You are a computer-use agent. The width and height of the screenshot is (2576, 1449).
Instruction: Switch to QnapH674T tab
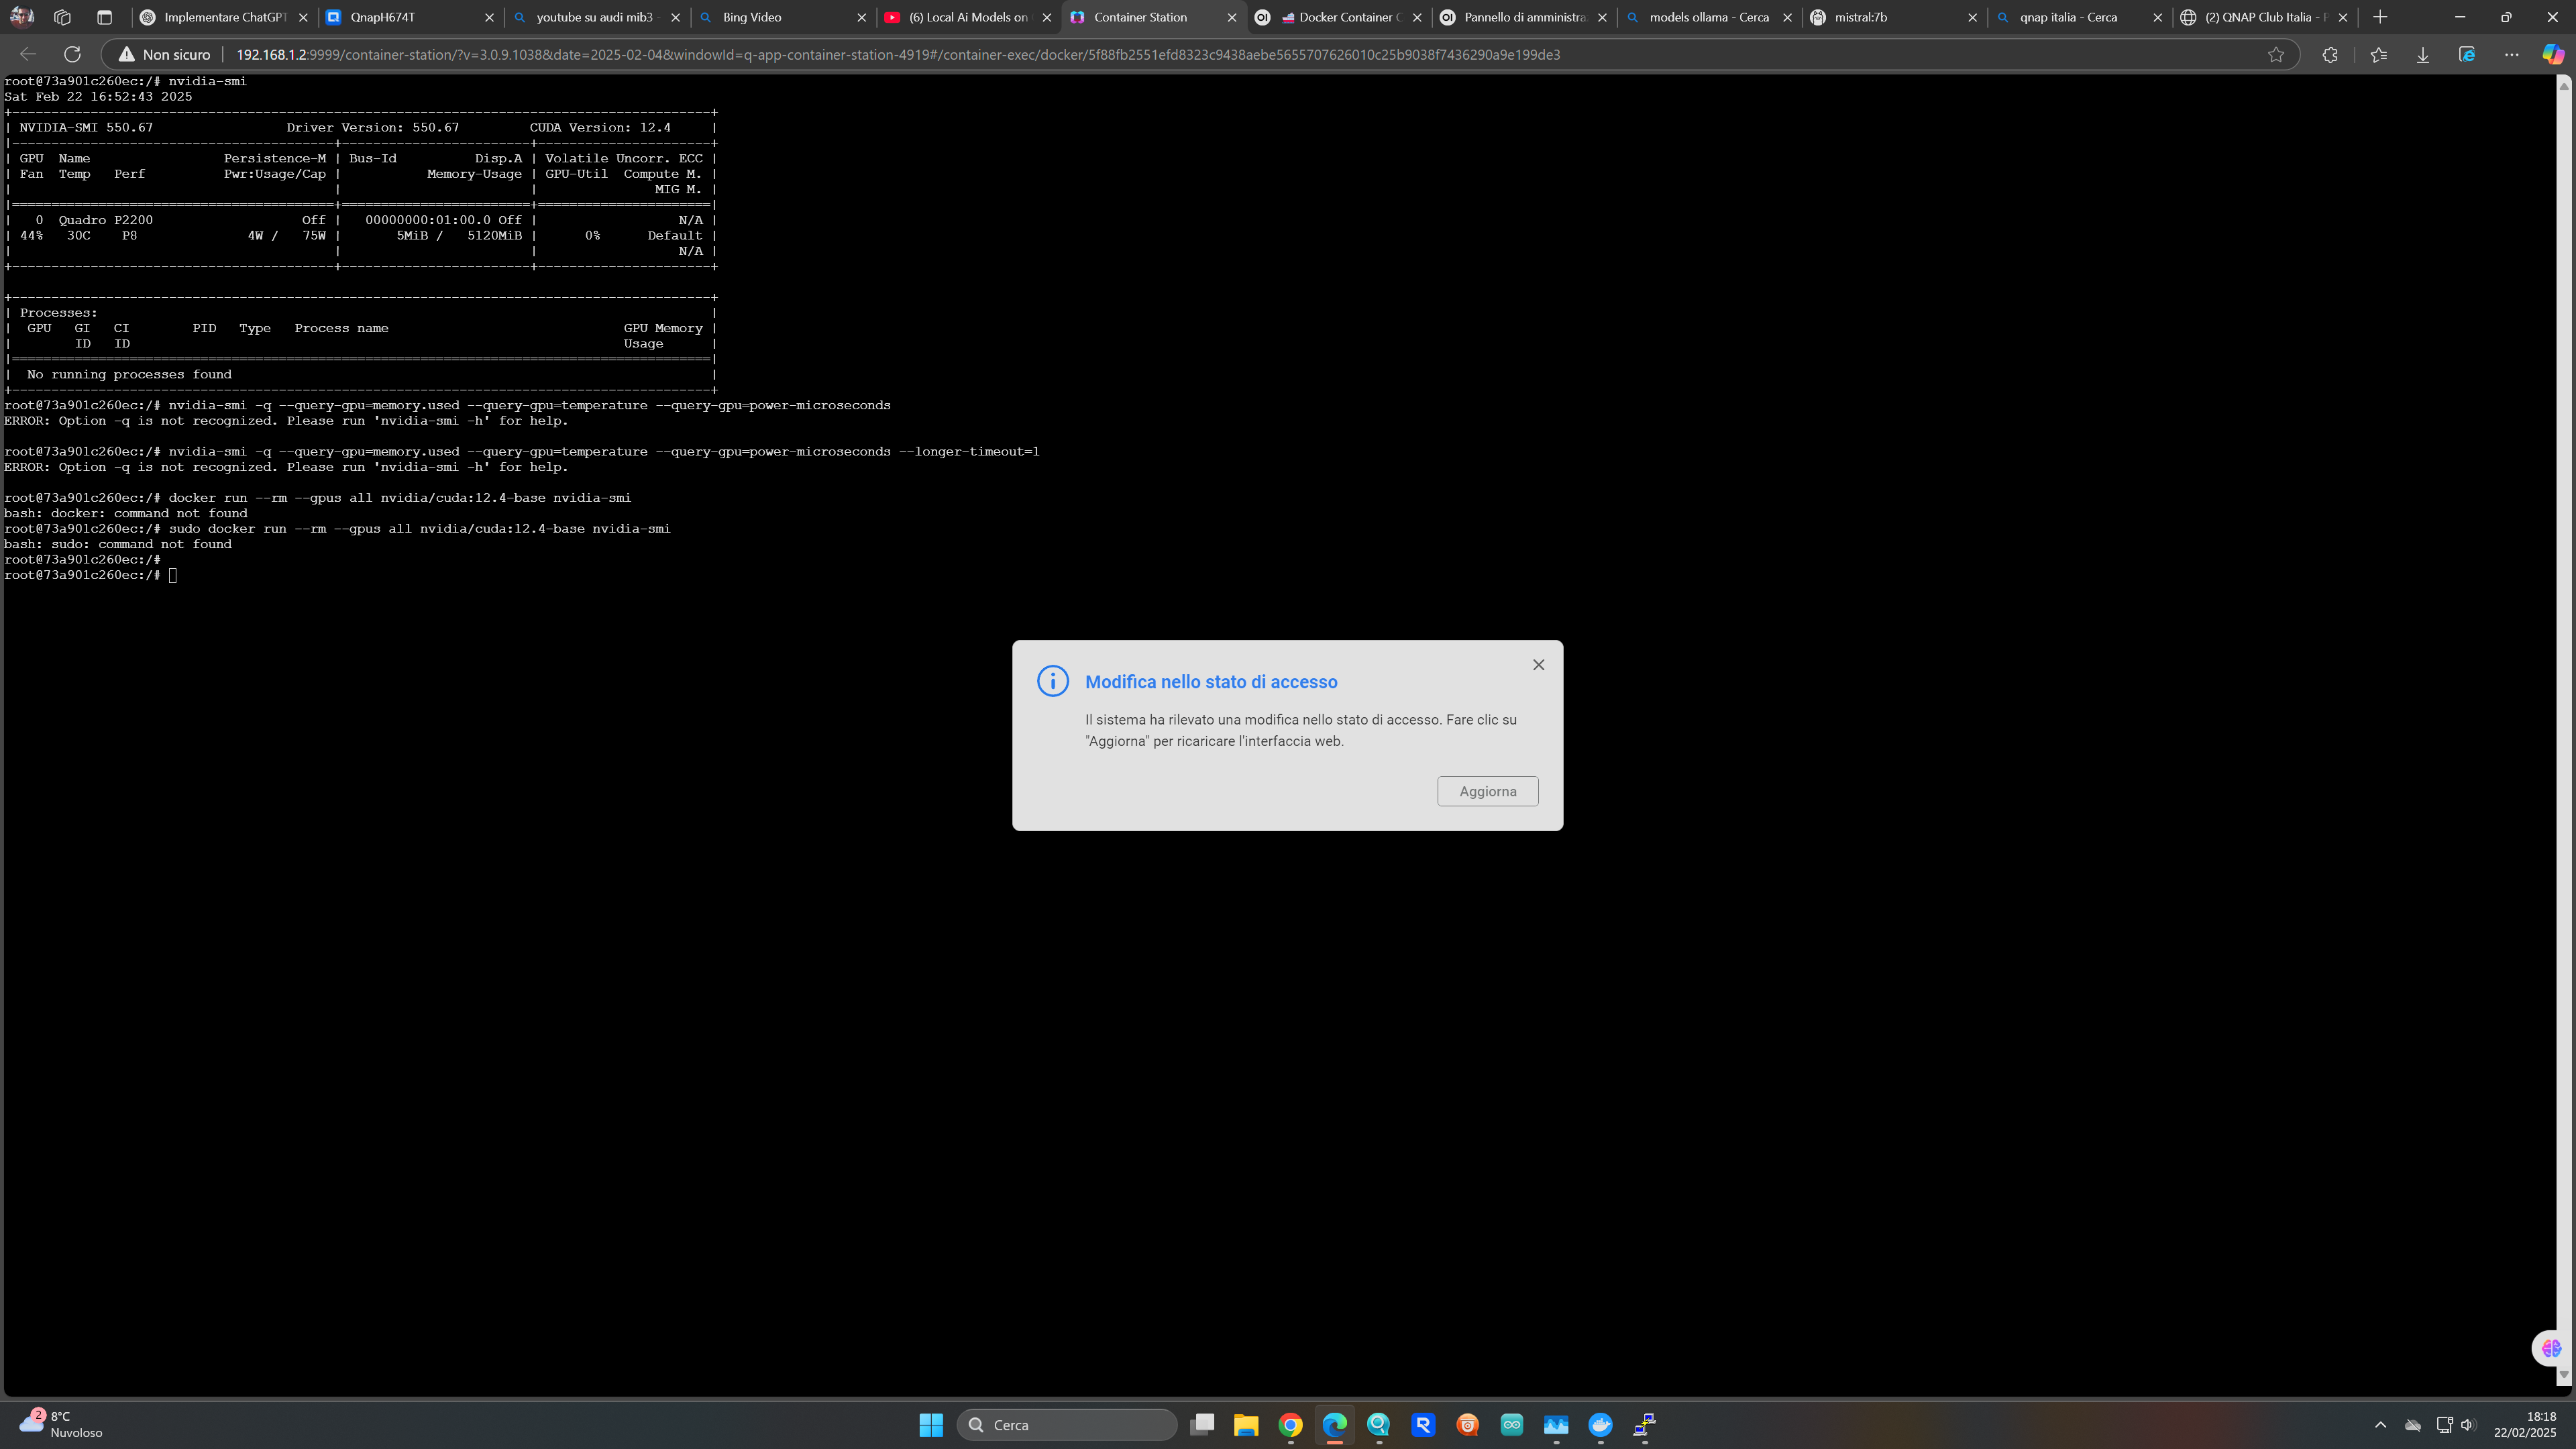coord(400,17)
